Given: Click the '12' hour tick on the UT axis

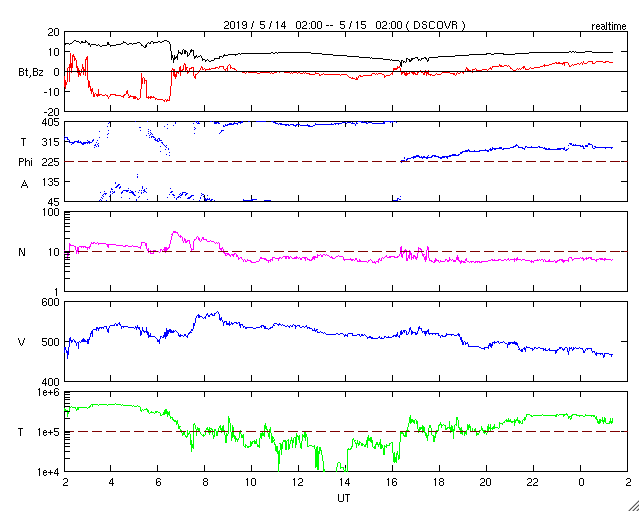Looking at the screenshot, I should pyautogui.click(x=299, y=483).
